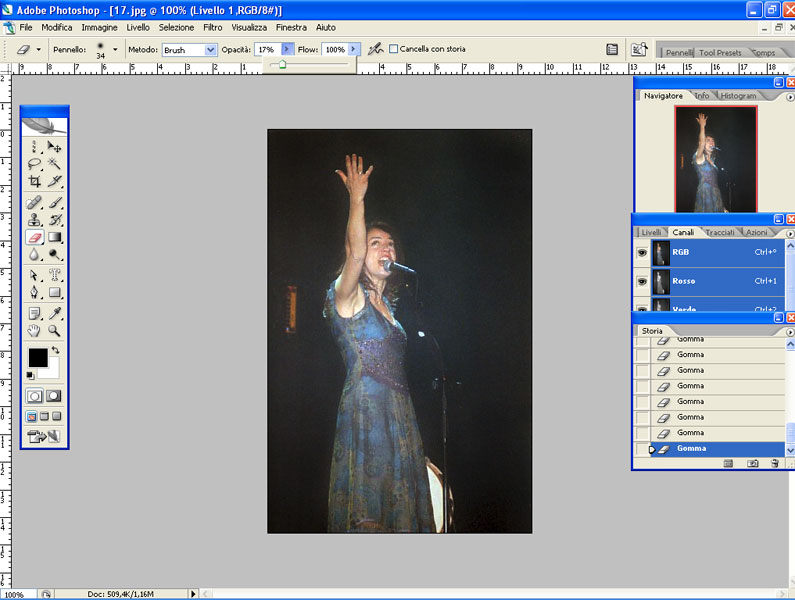Select the Brush tool in toolbox
Viewport: 795px width, 600px height.
click(54, 203)
